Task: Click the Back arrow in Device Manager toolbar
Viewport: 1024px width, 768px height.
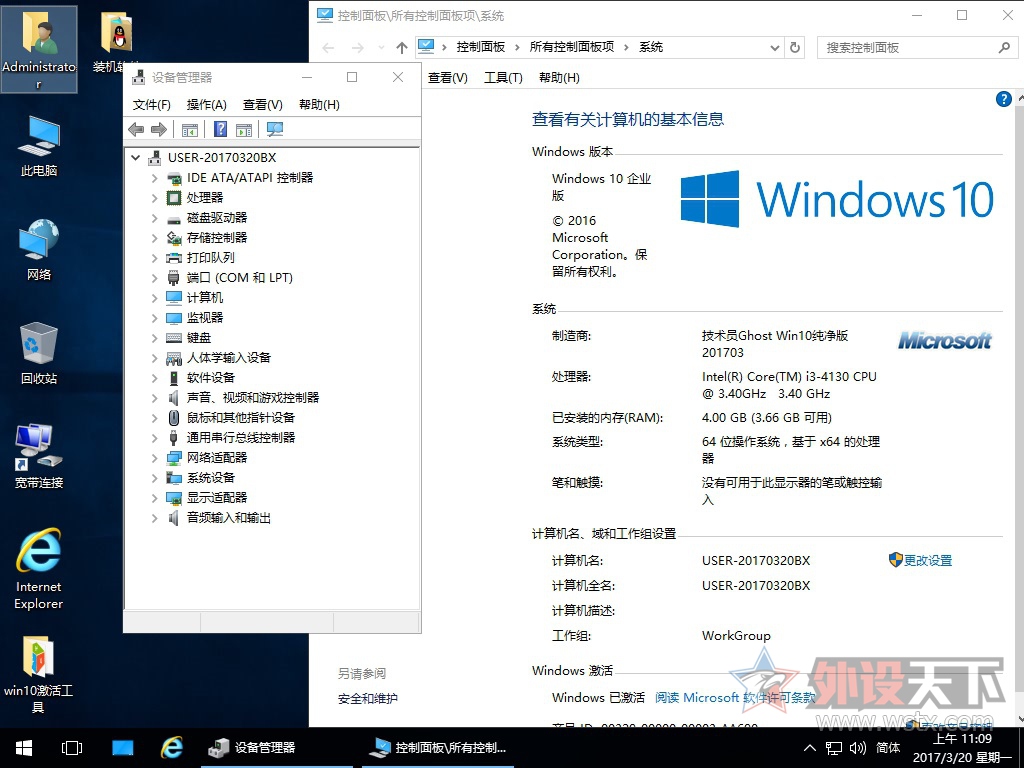Action: (x=136, y=129)
